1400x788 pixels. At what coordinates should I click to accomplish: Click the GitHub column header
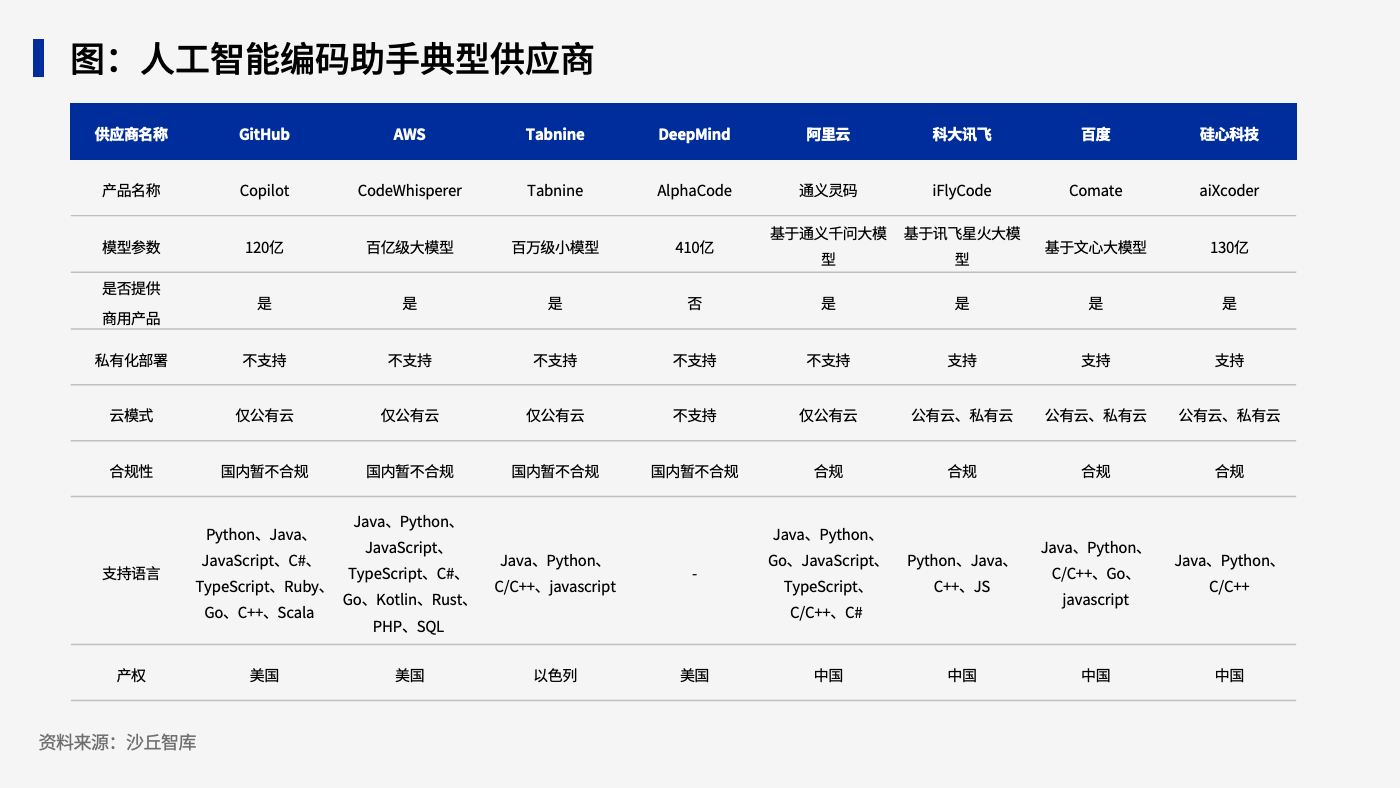pos(264,134)
